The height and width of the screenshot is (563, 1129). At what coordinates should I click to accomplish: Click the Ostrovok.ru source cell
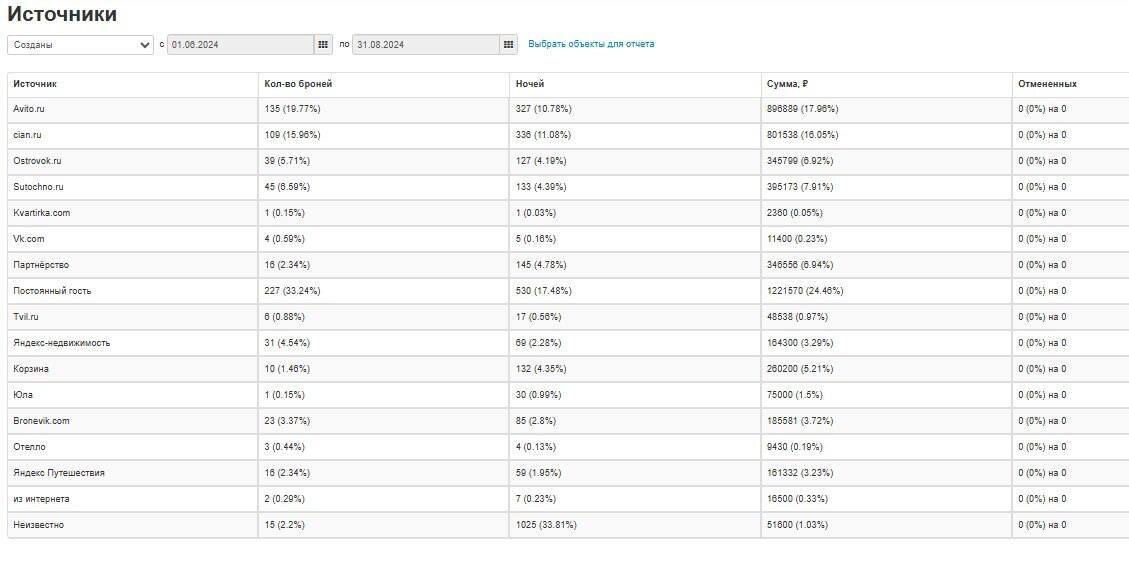[x=37, y=161]
